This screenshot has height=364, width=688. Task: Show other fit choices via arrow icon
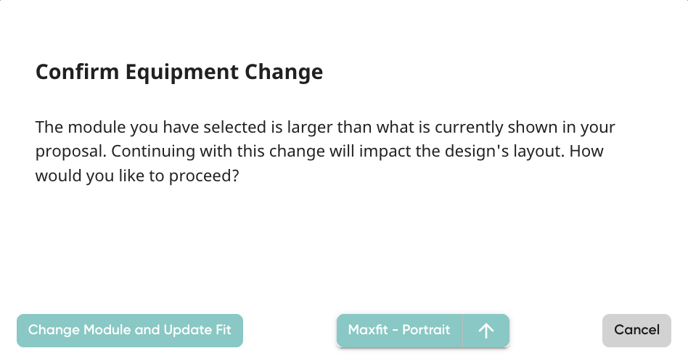(x=486, y=330)
